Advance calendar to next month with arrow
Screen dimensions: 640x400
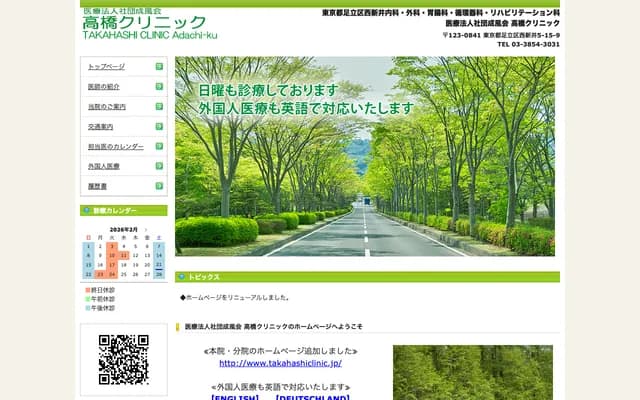tap(146, 229)
